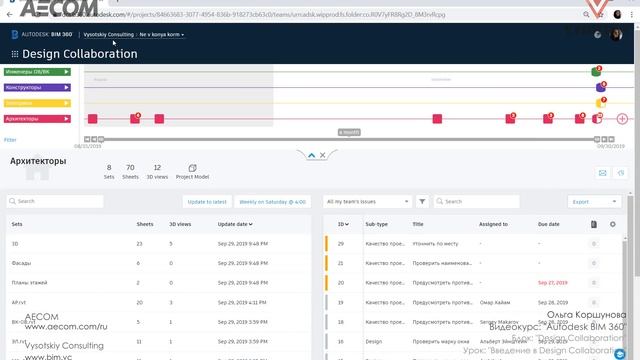Screen dimensions: 640x360
Task: Open the AP.rvt set row
Action: pyautogui.click(x=159, y=302)
